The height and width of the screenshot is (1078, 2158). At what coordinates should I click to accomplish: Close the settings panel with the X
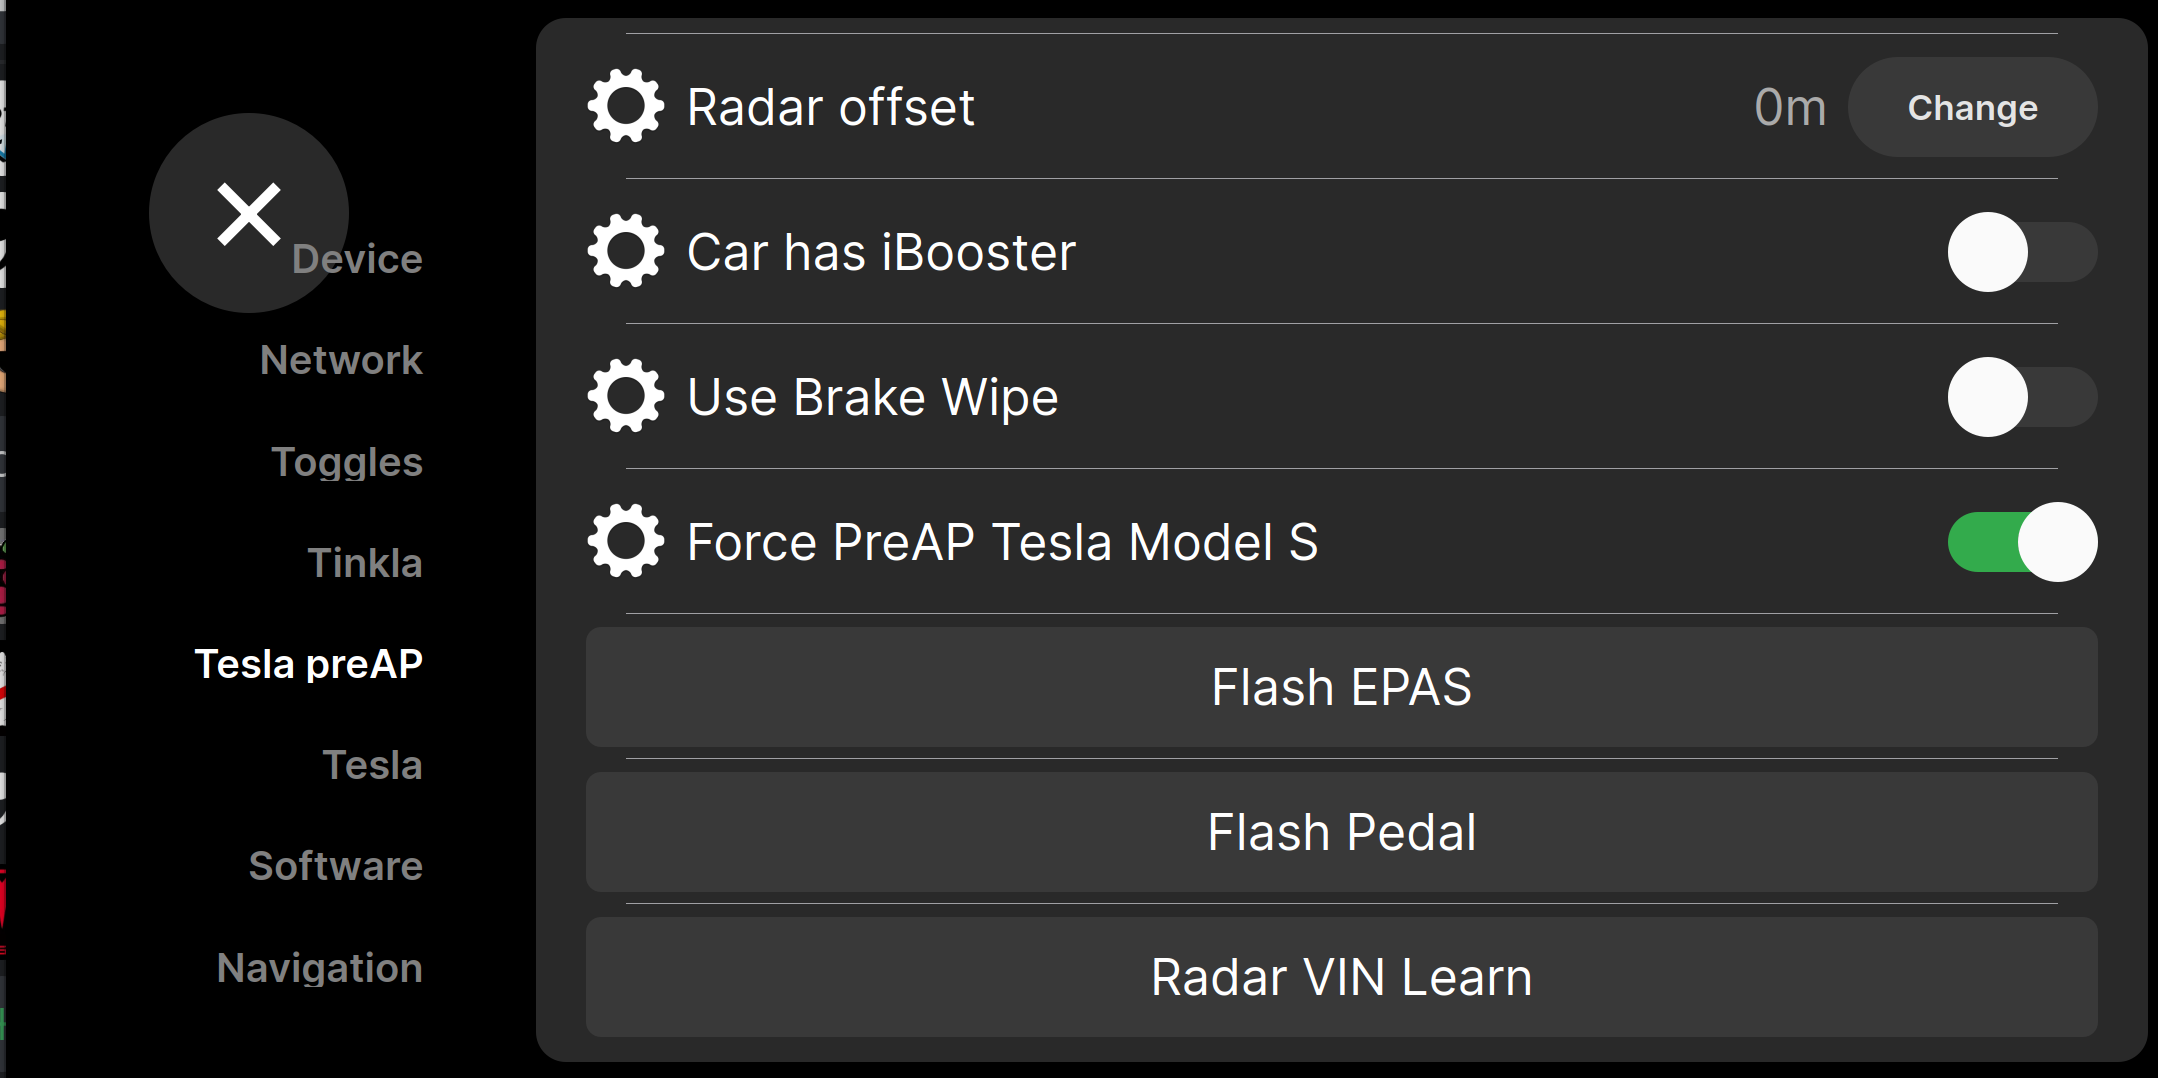(x=248, y=213)
